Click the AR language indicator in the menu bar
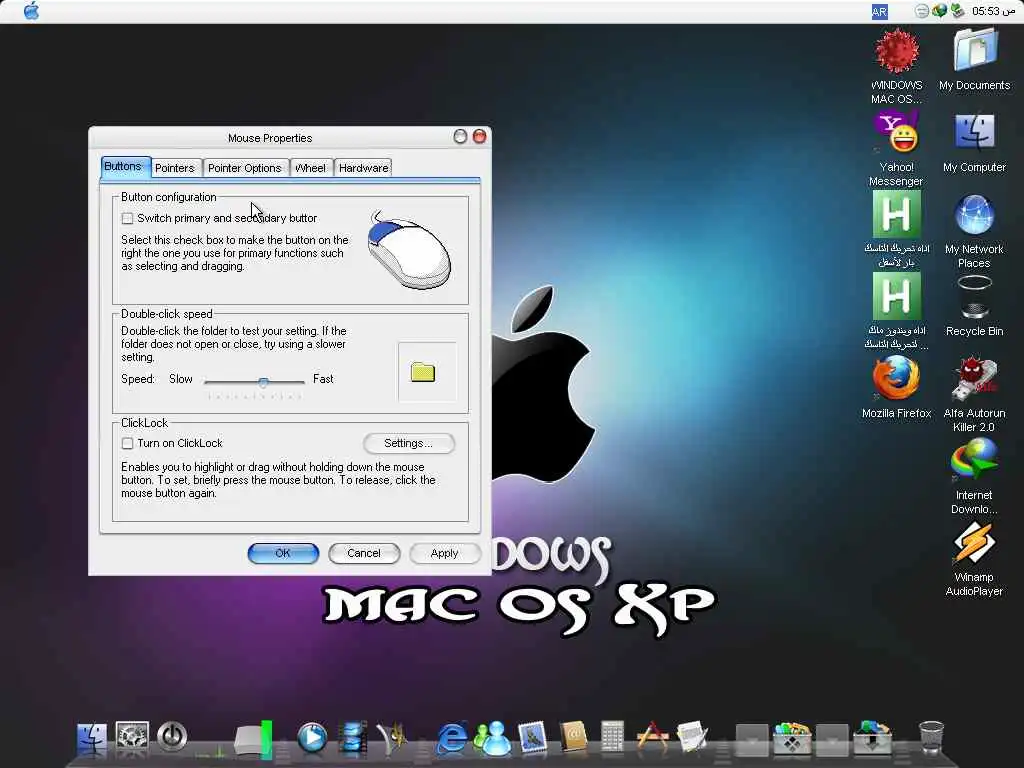 click(x=880, y=12)
